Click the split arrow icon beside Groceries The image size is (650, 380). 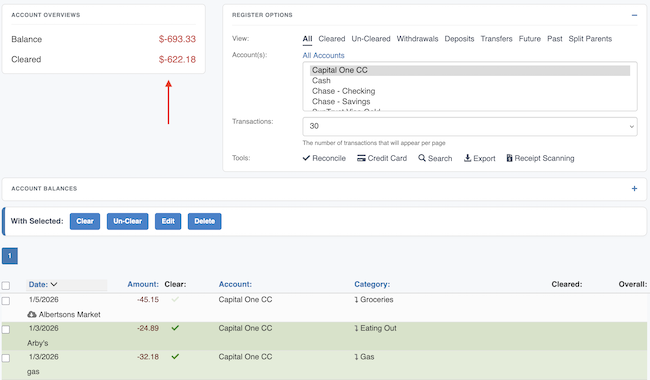point(356,300)
